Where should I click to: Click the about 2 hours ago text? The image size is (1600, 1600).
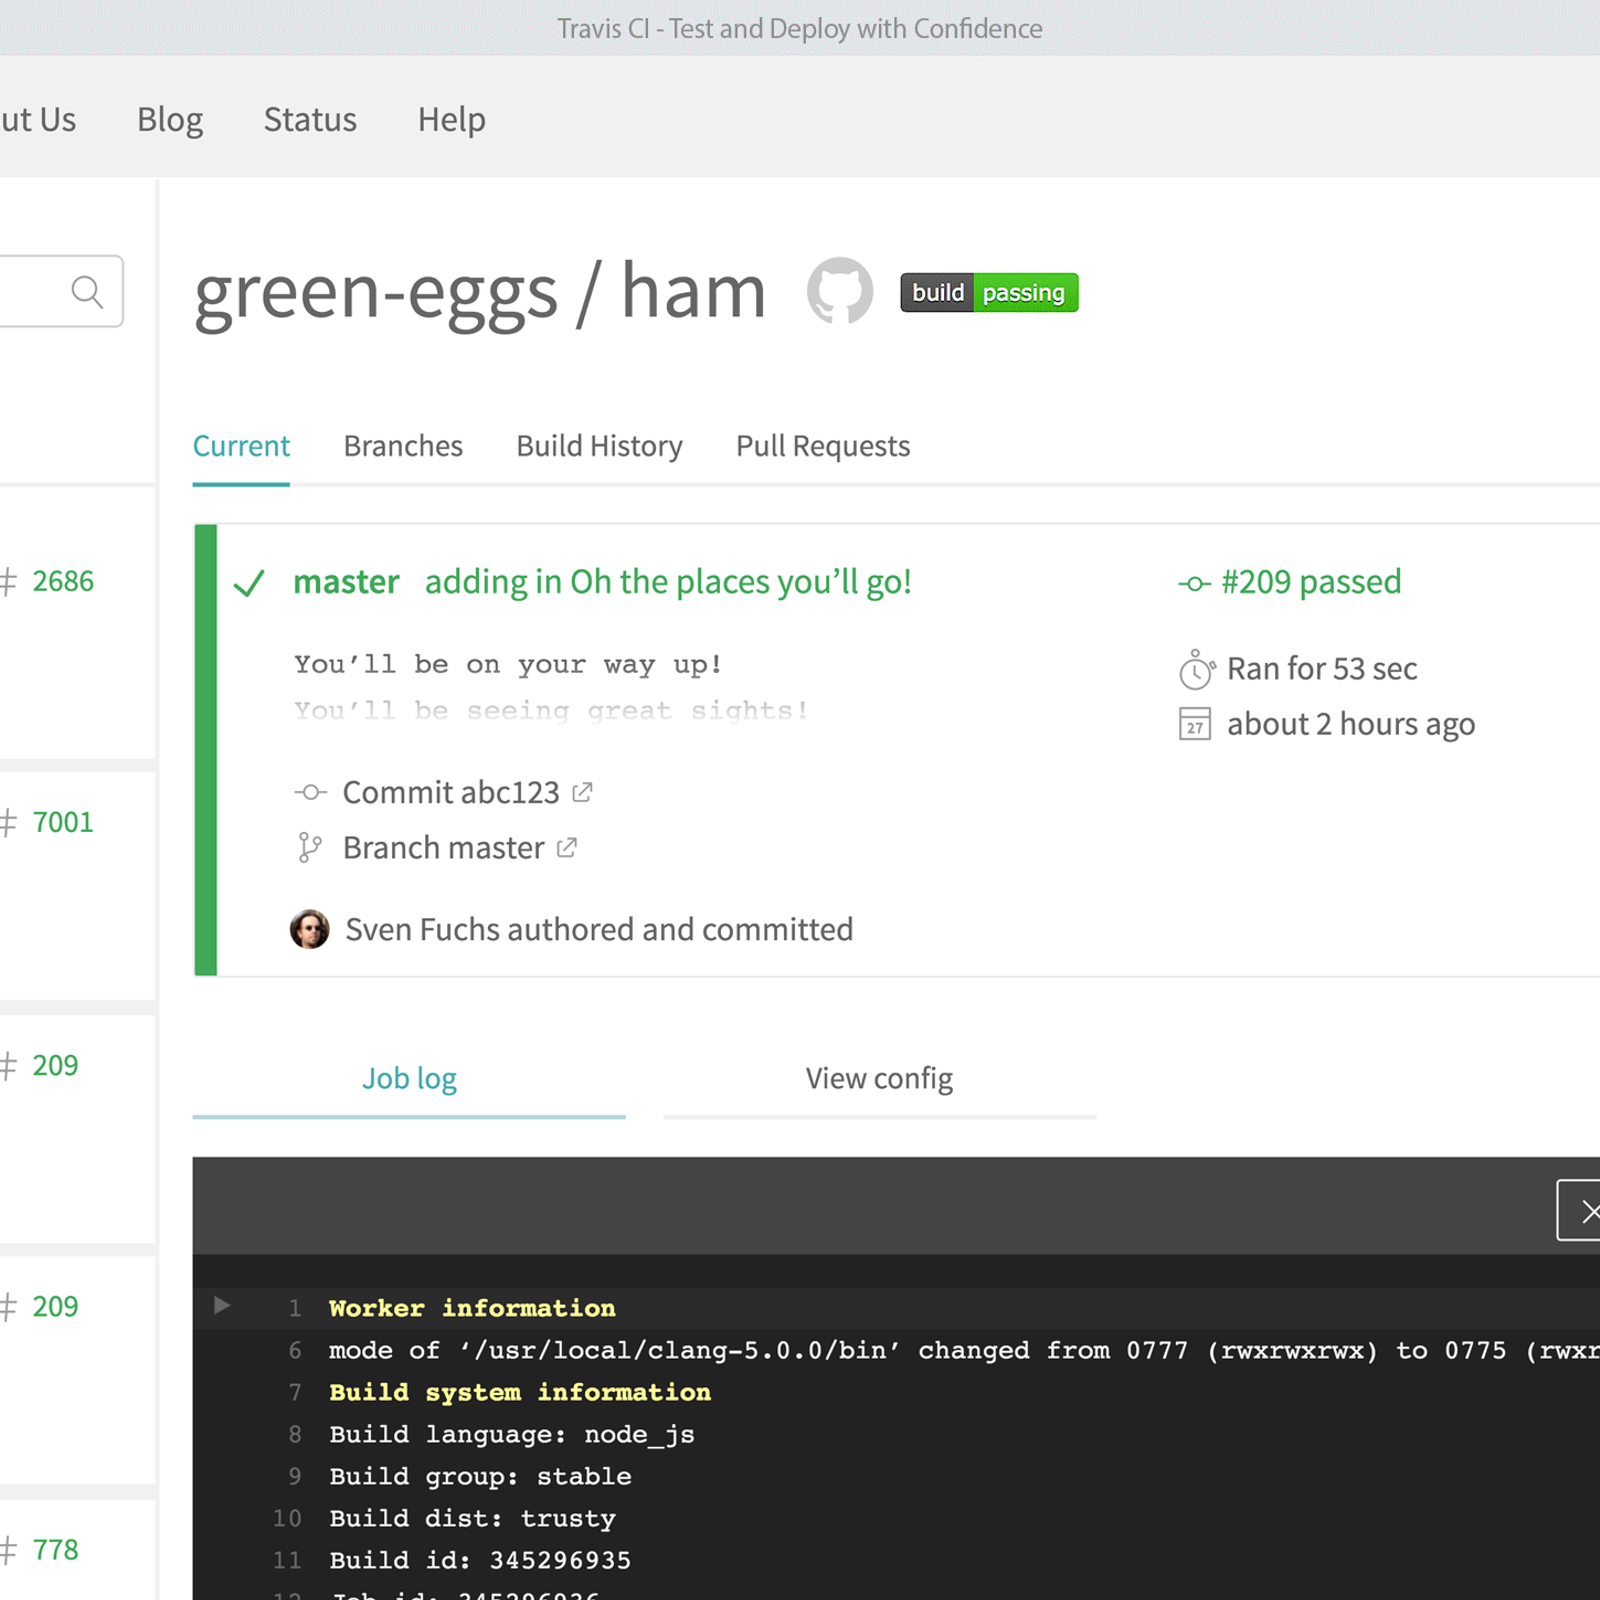point(1351,724)
